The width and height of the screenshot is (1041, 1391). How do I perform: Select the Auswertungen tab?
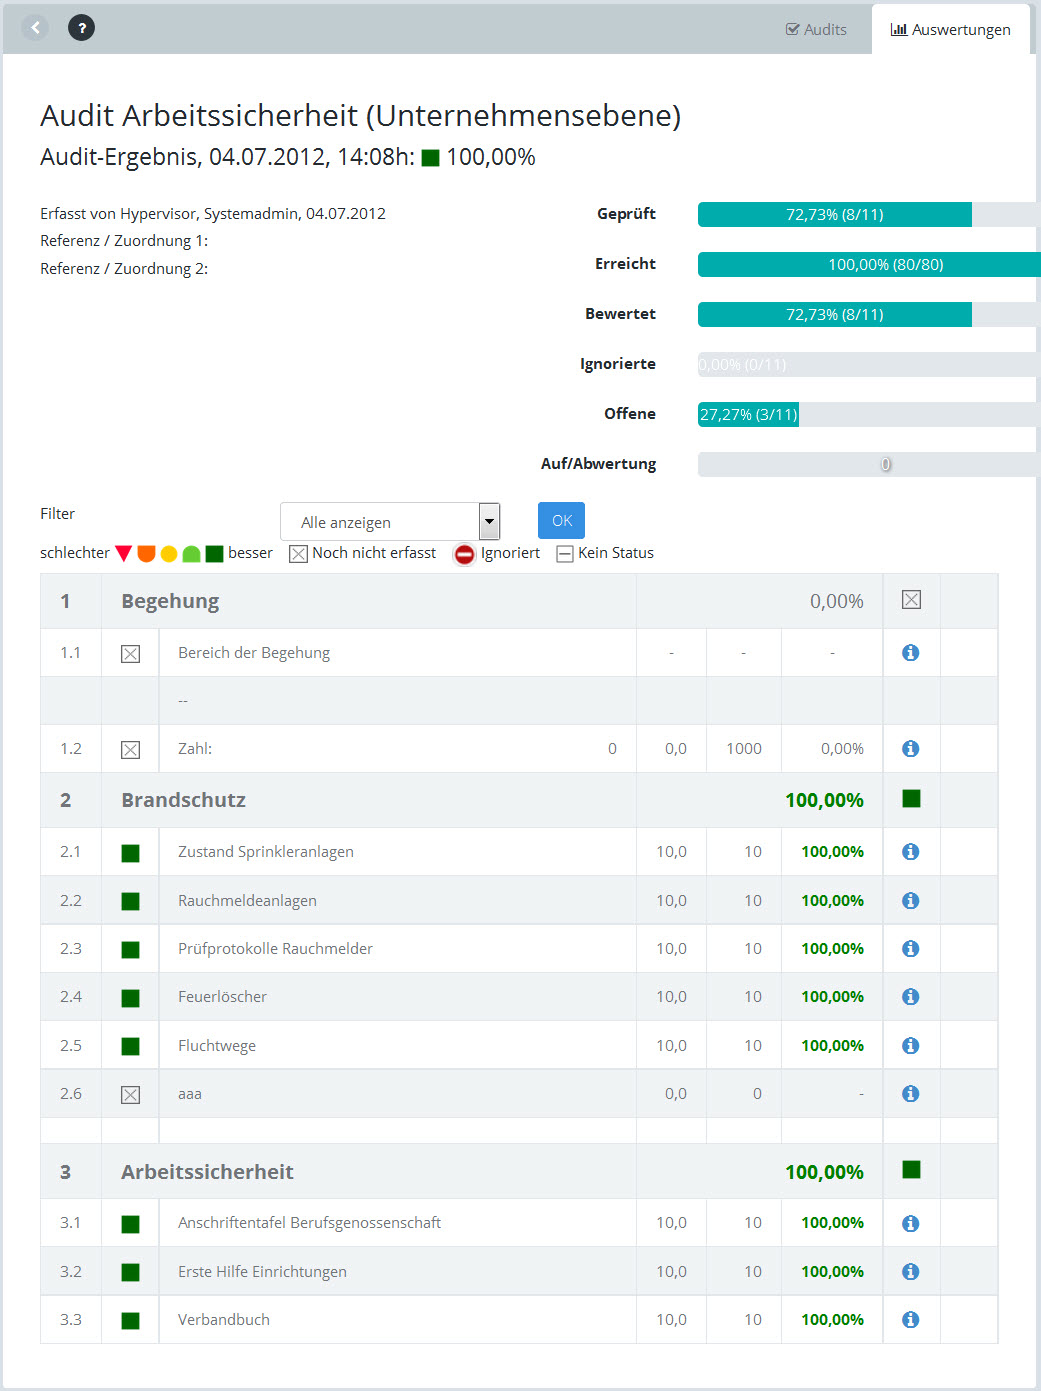tap(950, 30)
